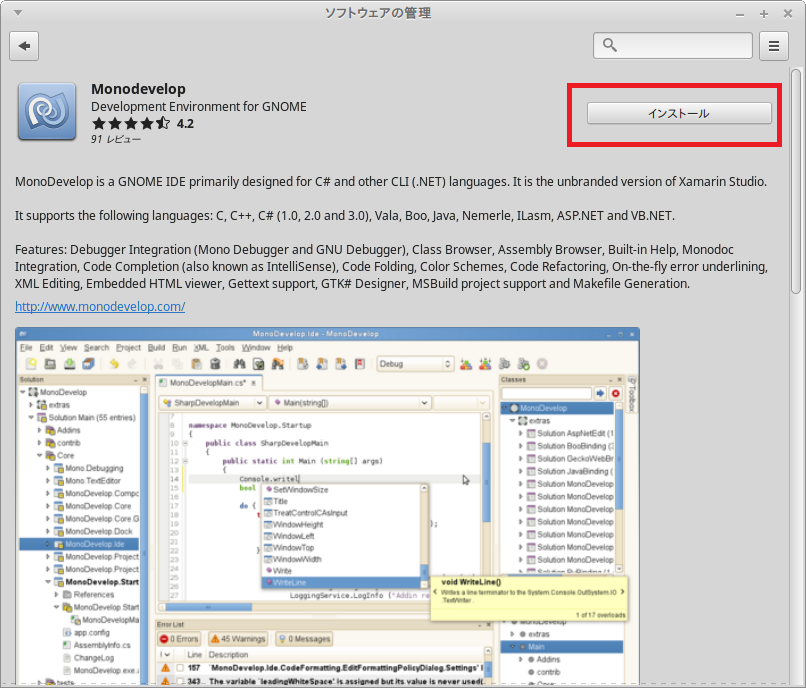Open the monodevelop.com homepage link
Image resolution: width=806 pixels, height=688 pixels.
pyautogui.click(x=100, y=306)
